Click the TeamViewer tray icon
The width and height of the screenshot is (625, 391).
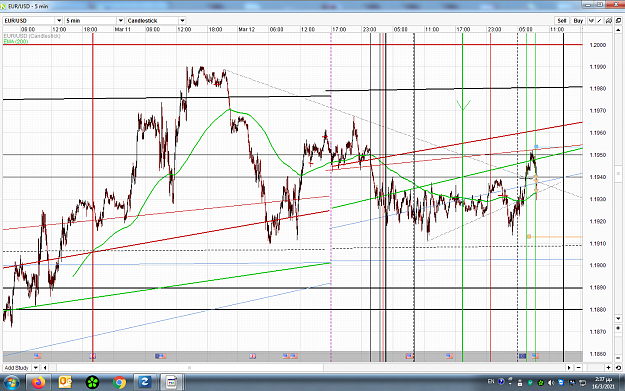click(x=561, y=383)
